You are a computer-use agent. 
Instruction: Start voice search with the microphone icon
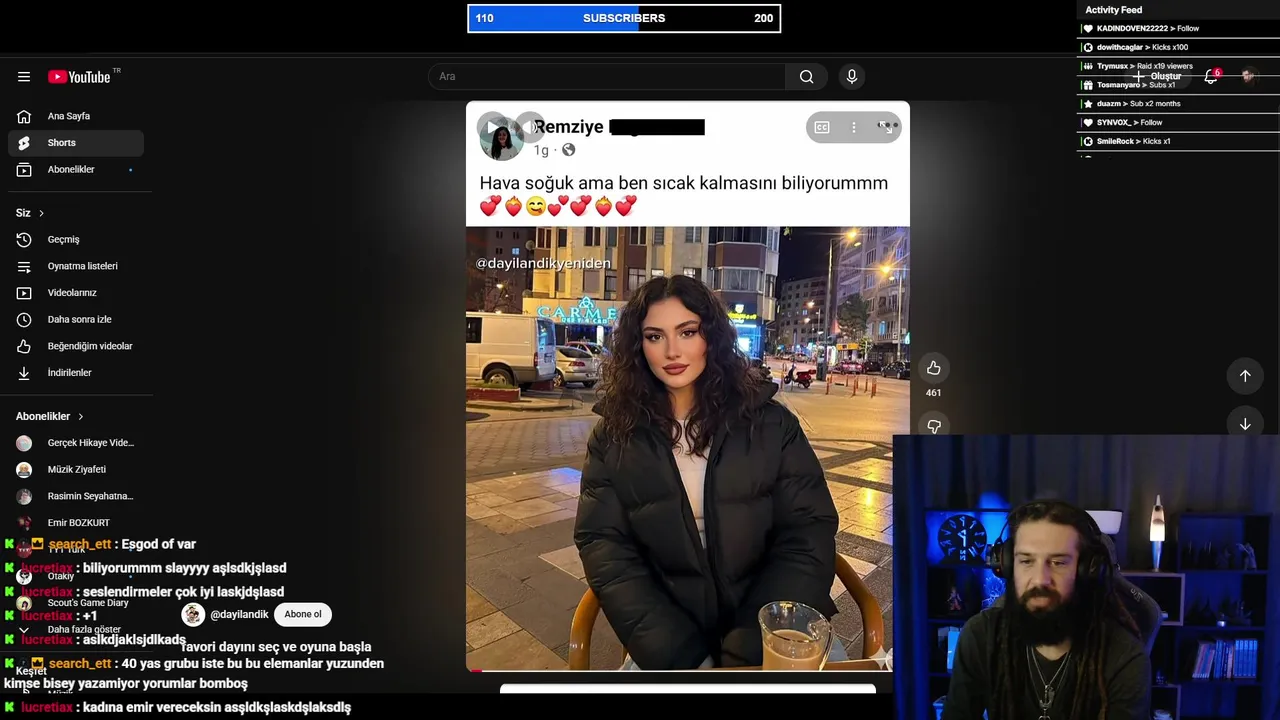tap(852, 77)
